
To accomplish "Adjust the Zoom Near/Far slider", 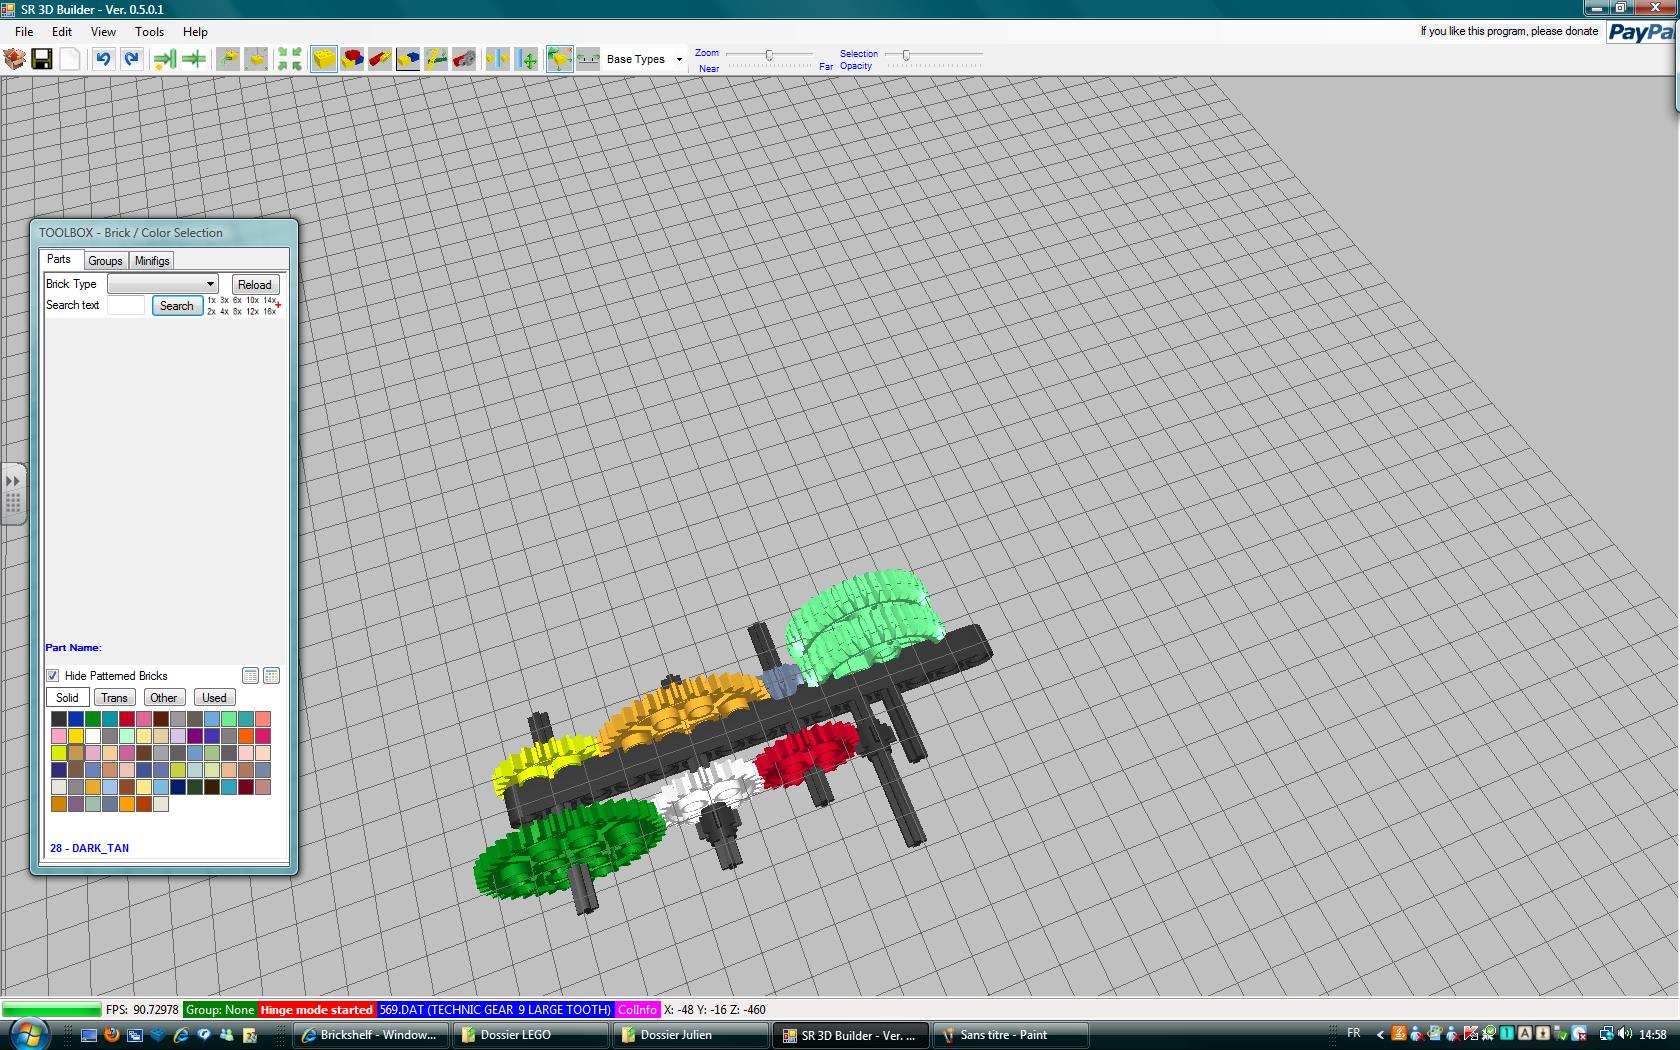I will click(x=769, y=55).
